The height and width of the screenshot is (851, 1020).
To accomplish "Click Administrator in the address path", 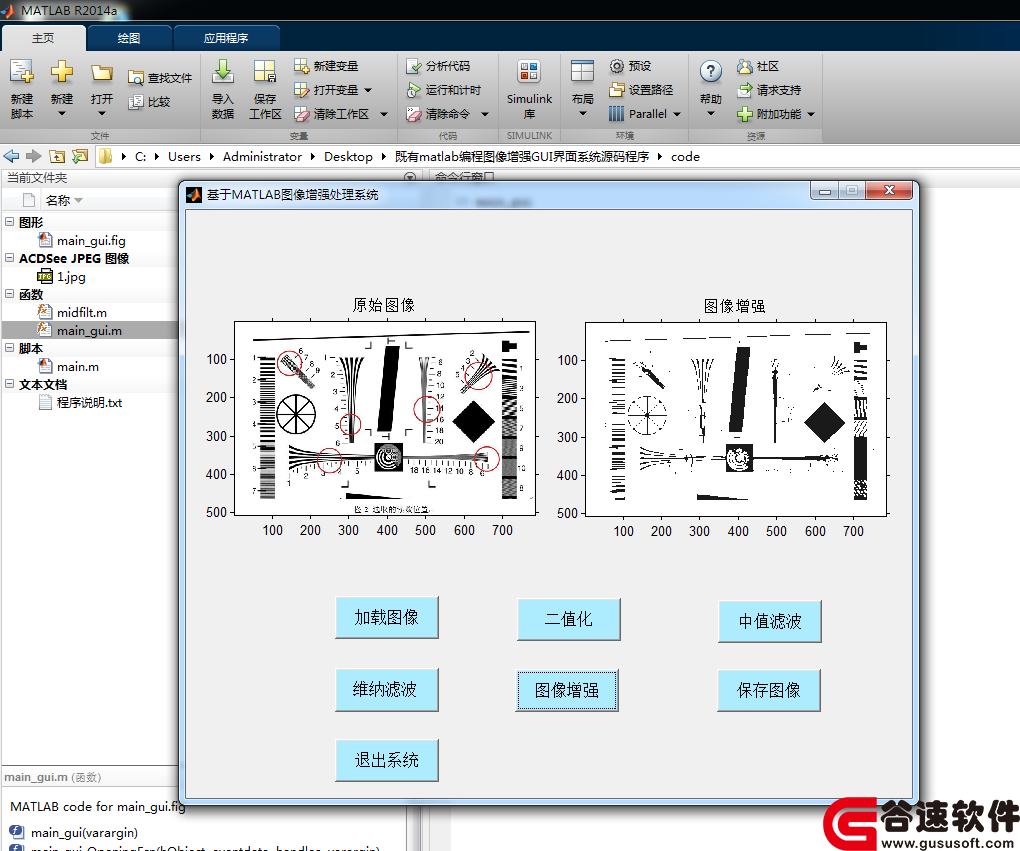I will point(262,156).
